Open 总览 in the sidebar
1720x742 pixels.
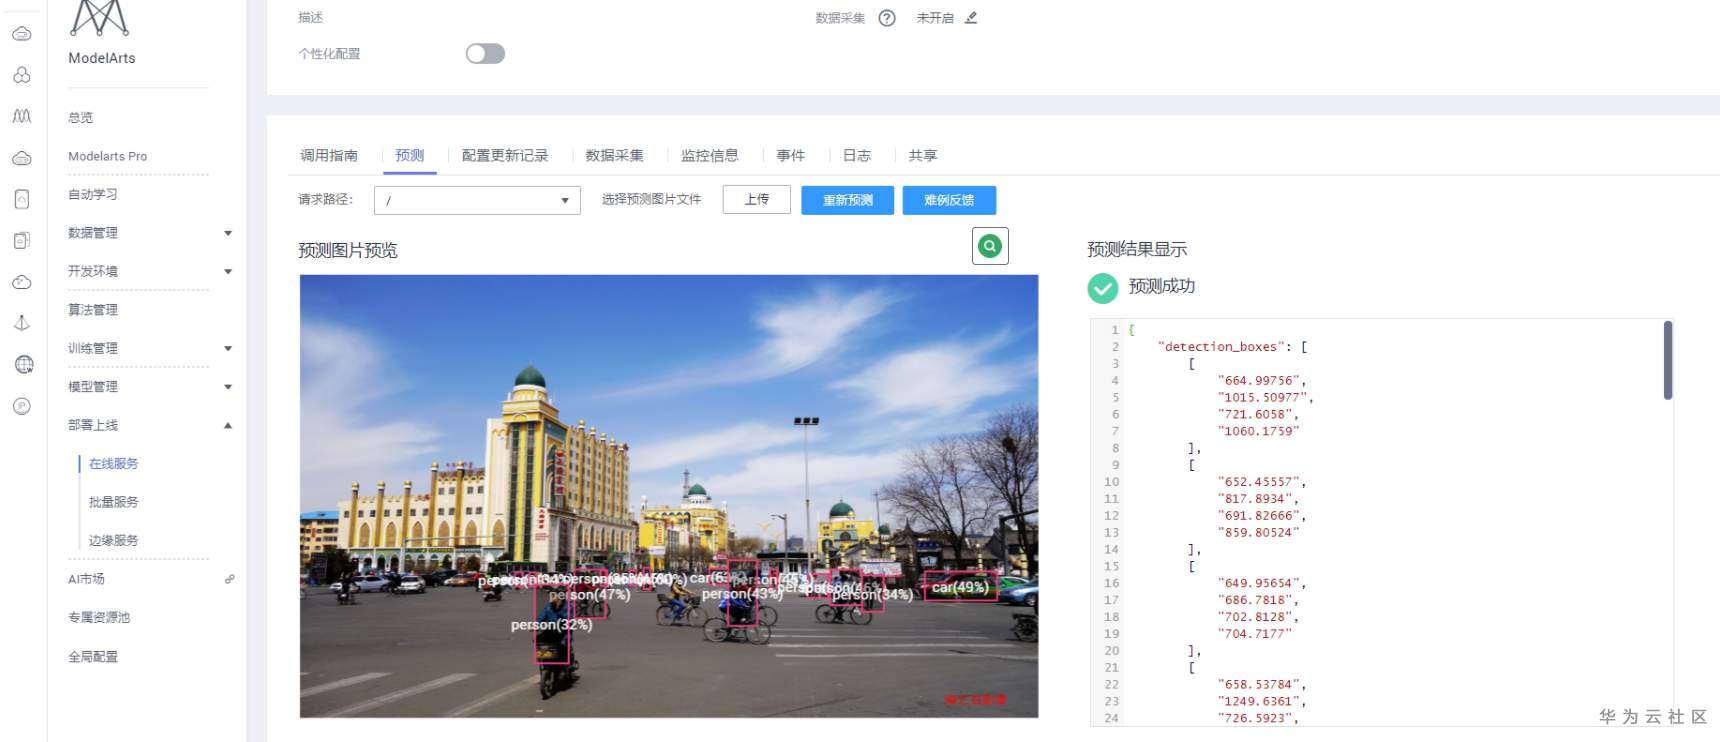tap(81, 118)
